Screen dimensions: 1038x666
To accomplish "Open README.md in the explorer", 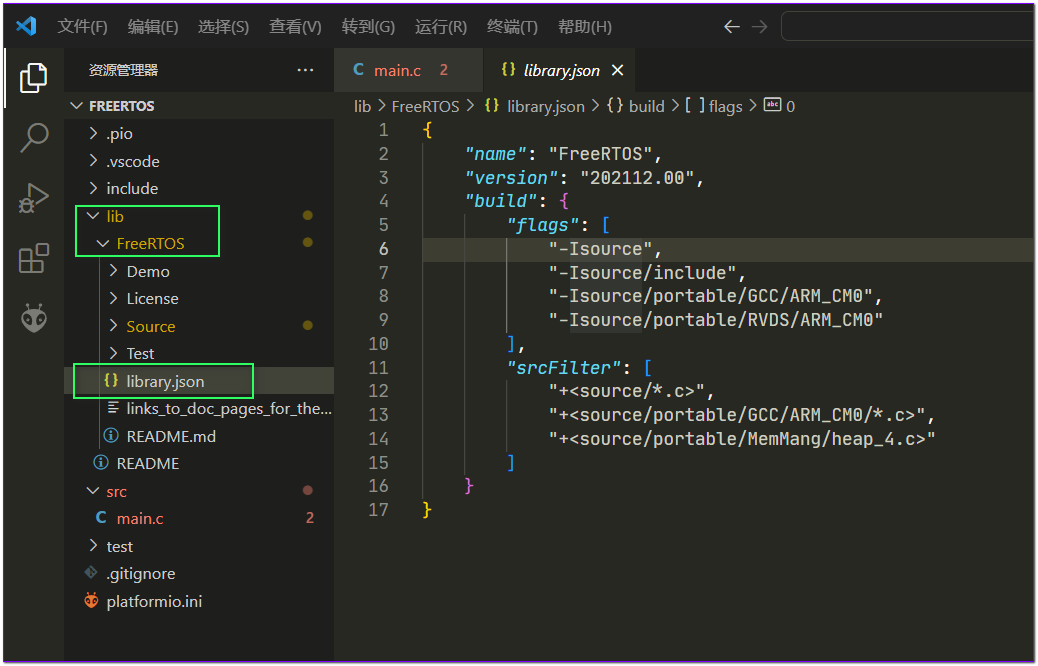I will point(199,436).
